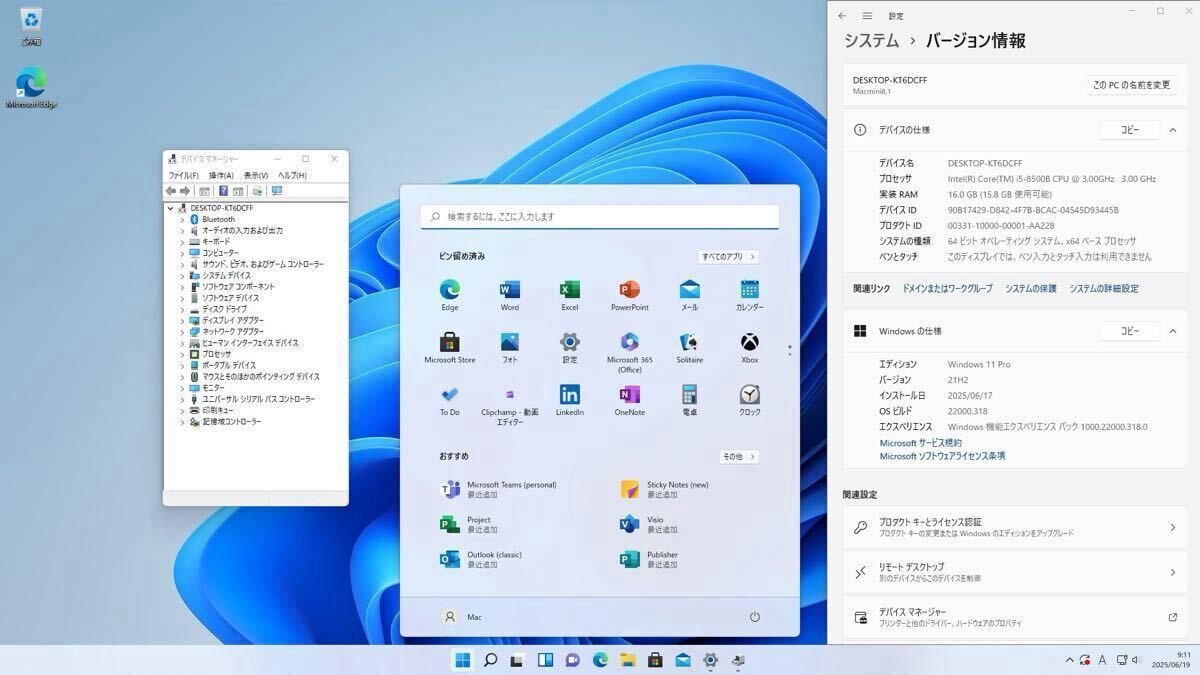The width and height of the screenshot is (1200, 675).
Task: Click the Start menu search box
Action: [x=600, y=216]
